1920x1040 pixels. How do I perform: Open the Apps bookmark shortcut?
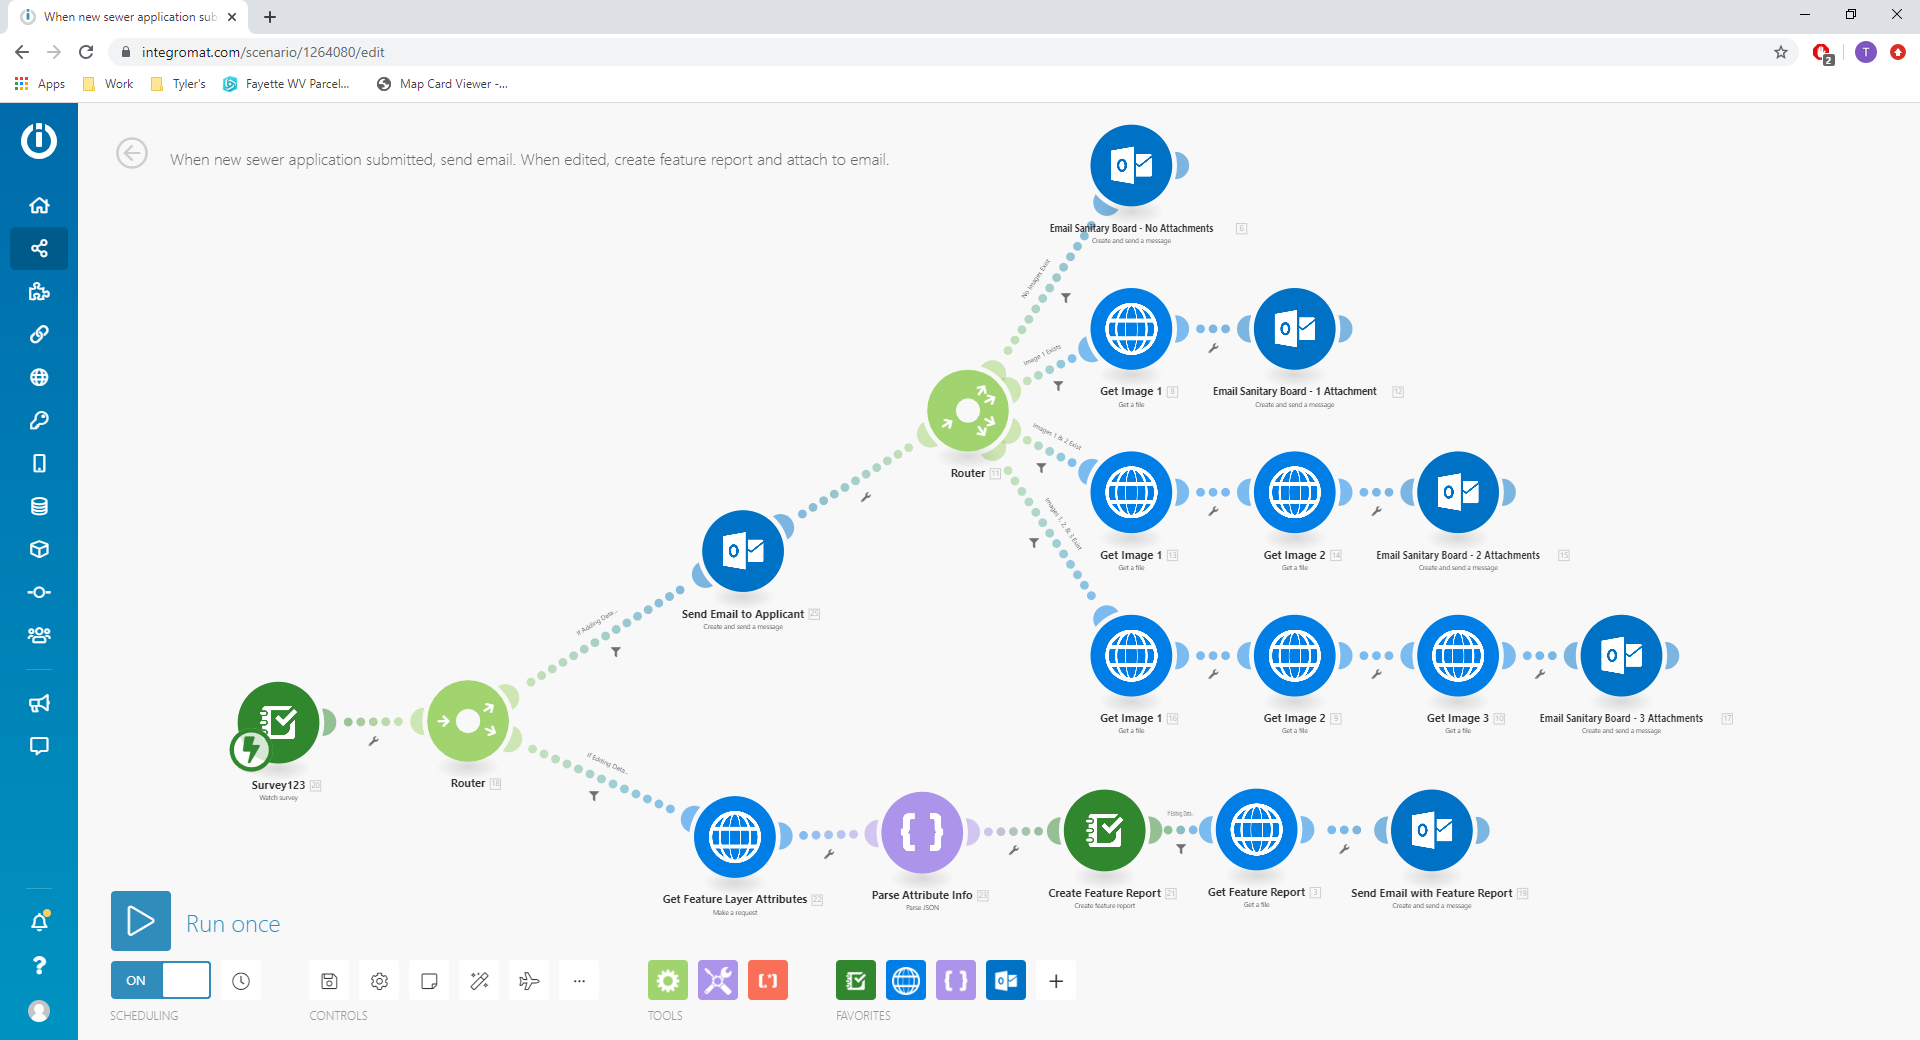pos(40,84)
